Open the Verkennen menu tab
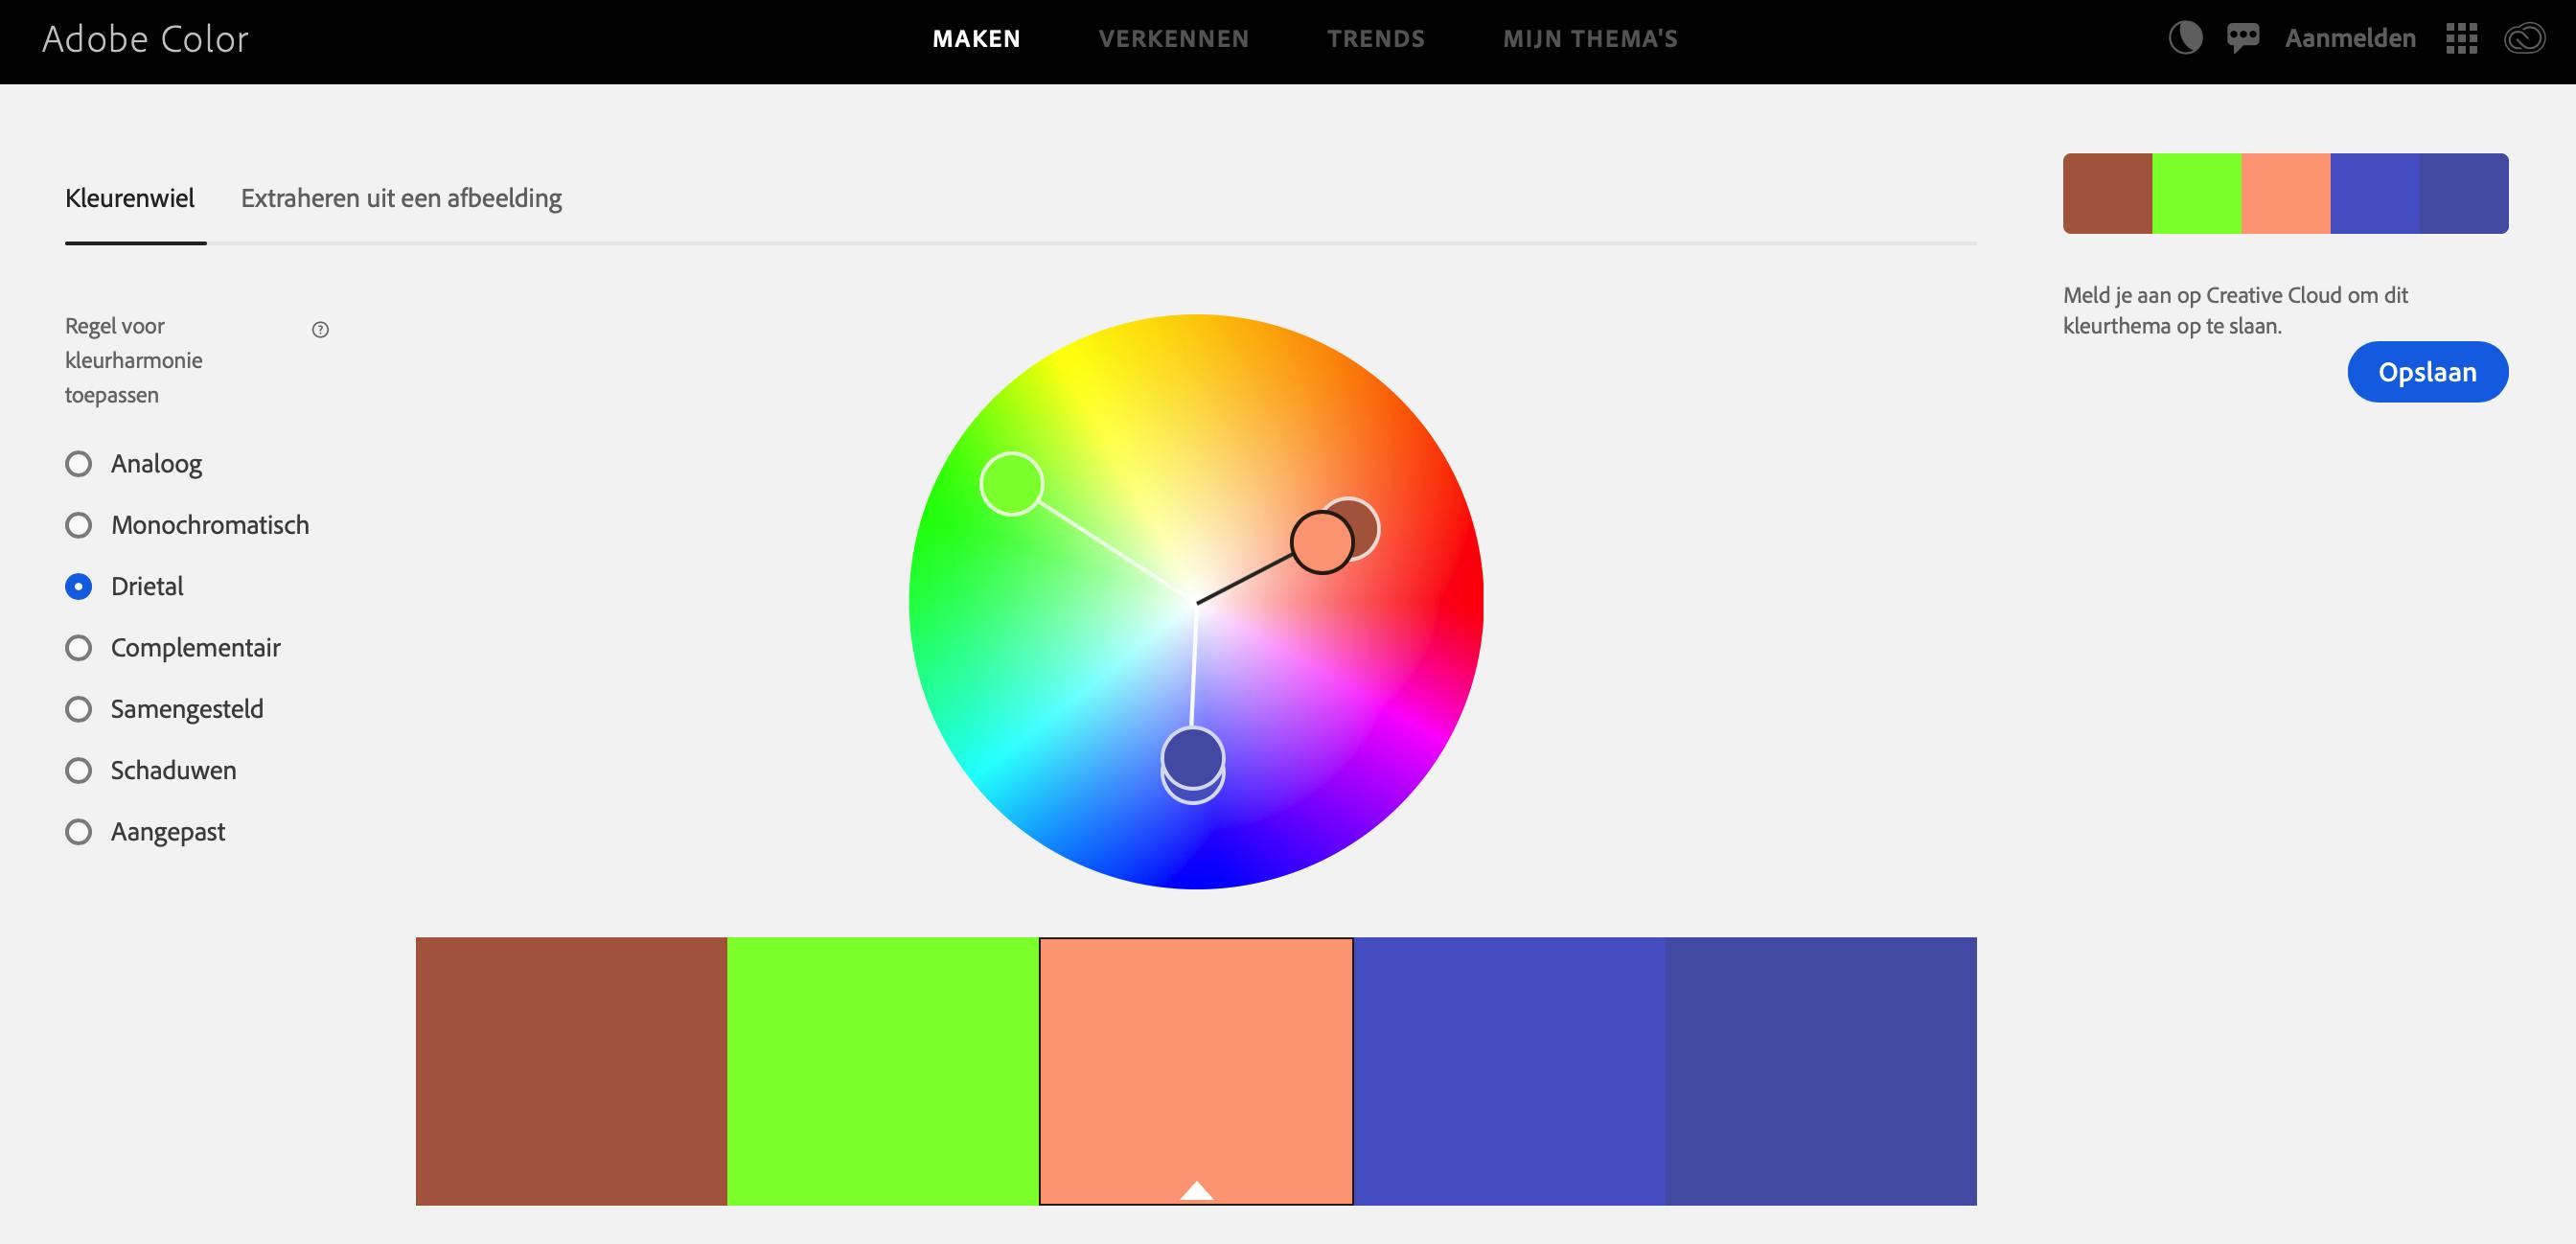 (x=1173, y=39)
